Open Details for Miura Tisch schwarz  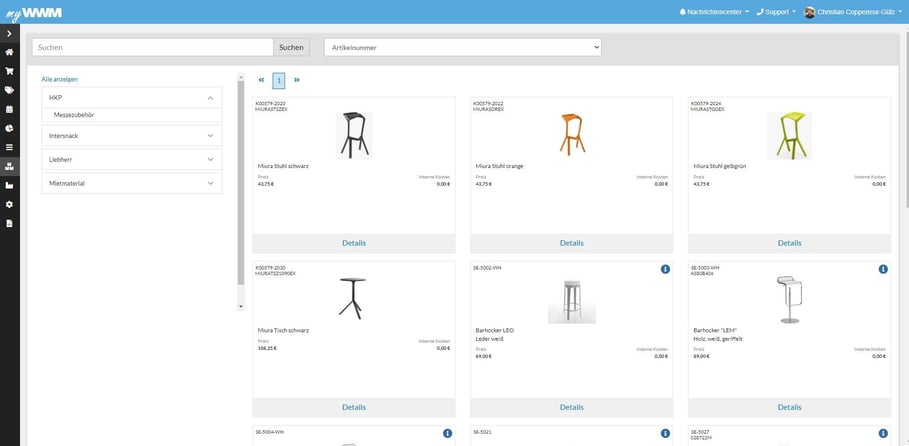pyautogui.click(x=354, y=407)
